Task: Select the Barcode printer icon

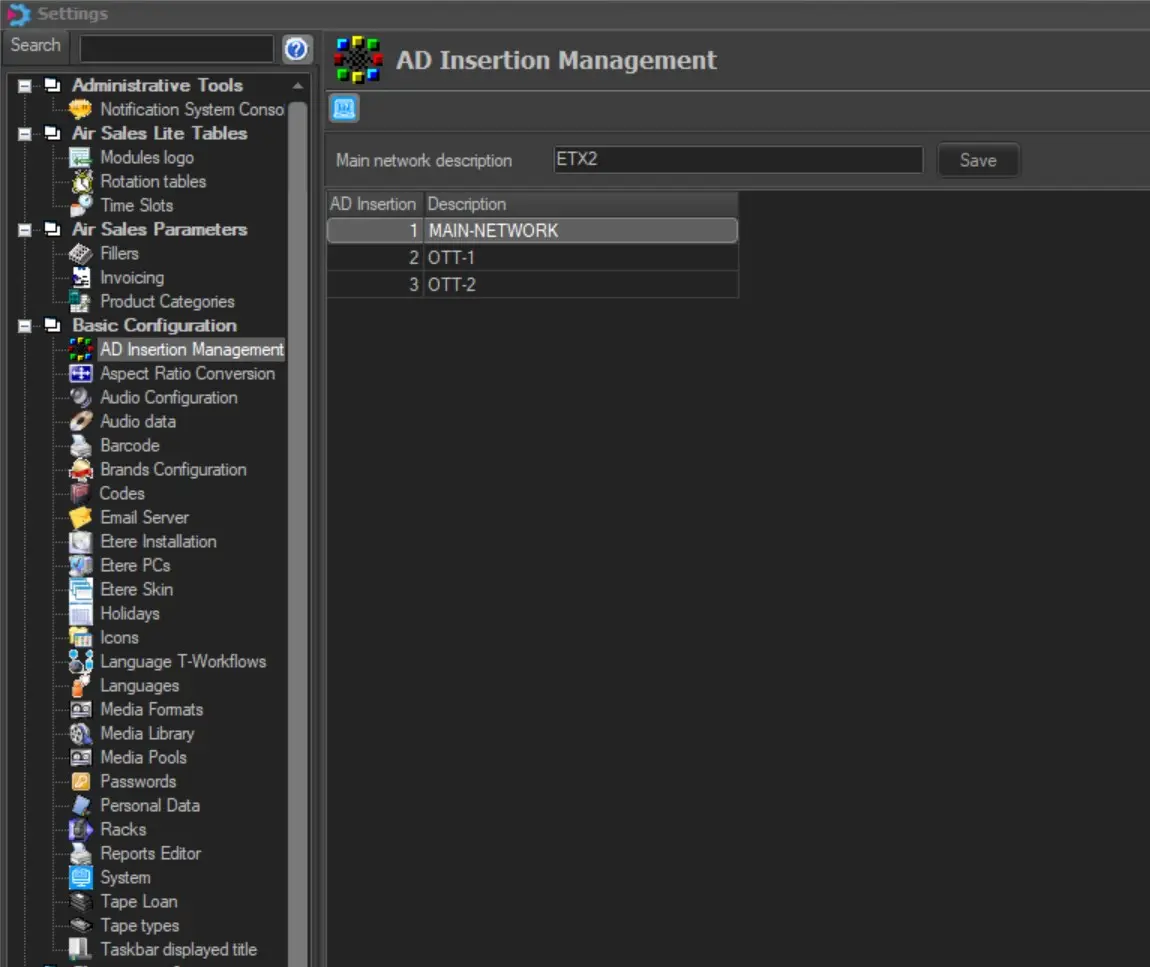Action: tap(82, 446)
